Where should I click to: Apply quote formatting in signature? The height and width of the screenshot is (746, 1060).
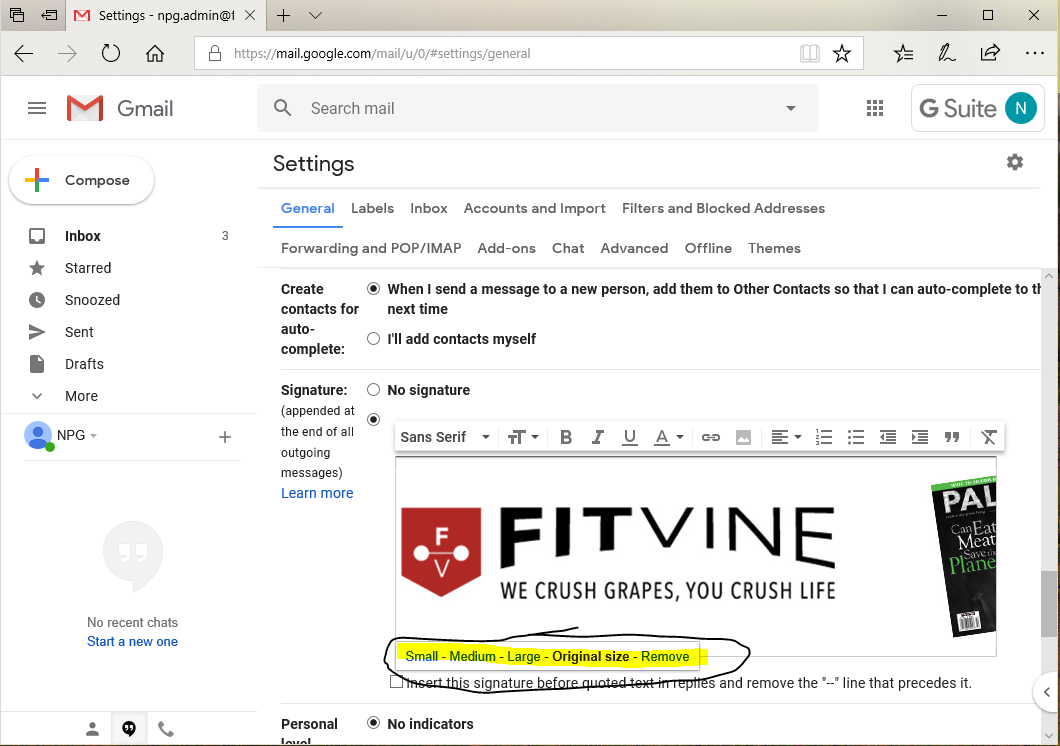[x=952, y=437]
